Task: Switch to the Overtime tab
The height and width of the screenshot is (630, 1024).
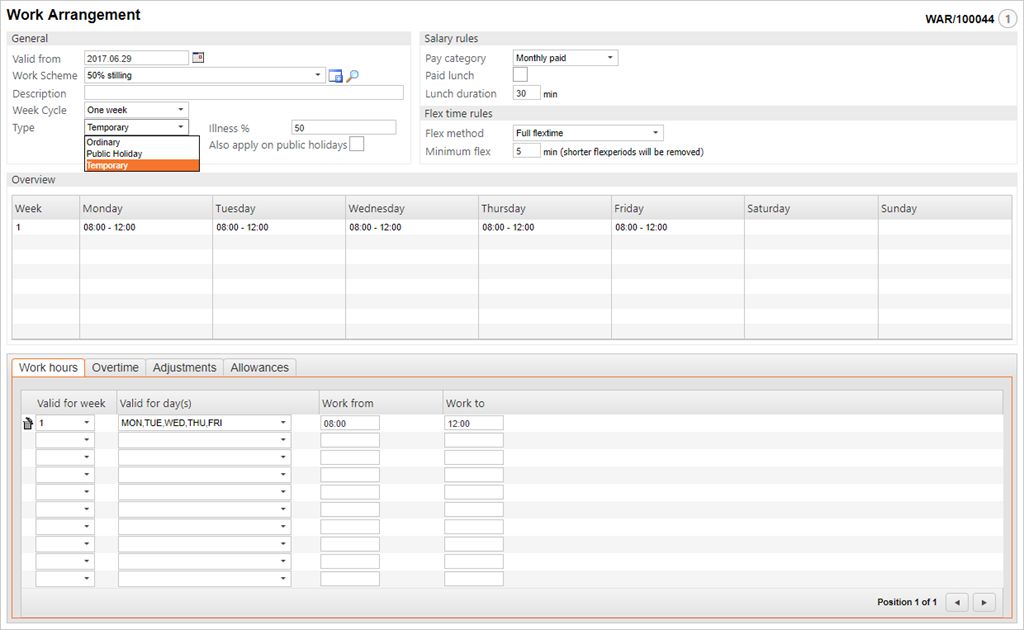Action: (115, 368)
